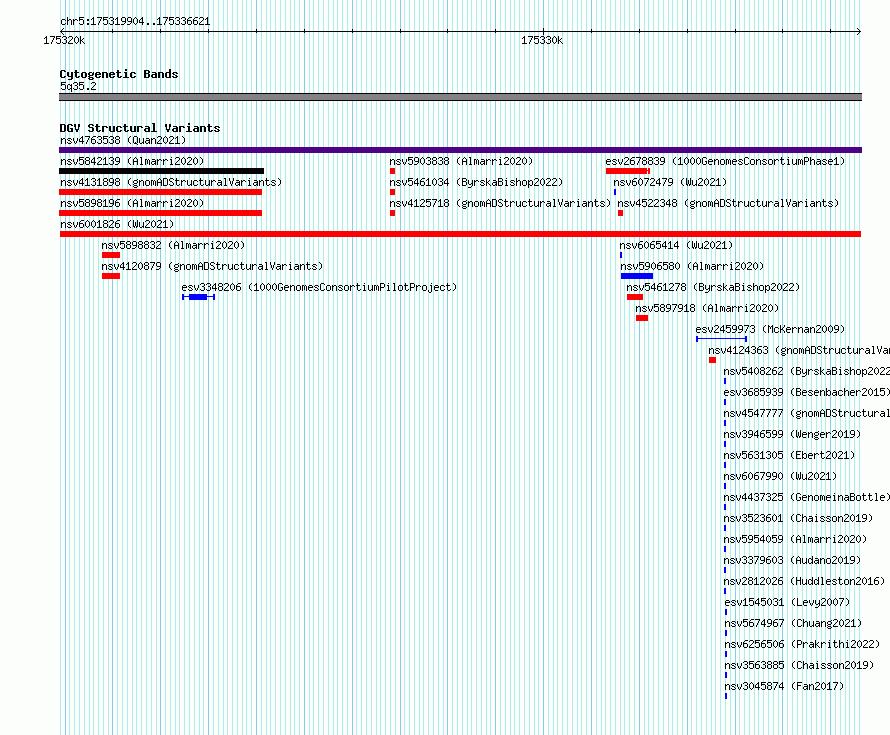The width and height of the screenshot is (890, 735).
Task: Click the blue nsv5906580 variant bar
Action: click(637, 276)
